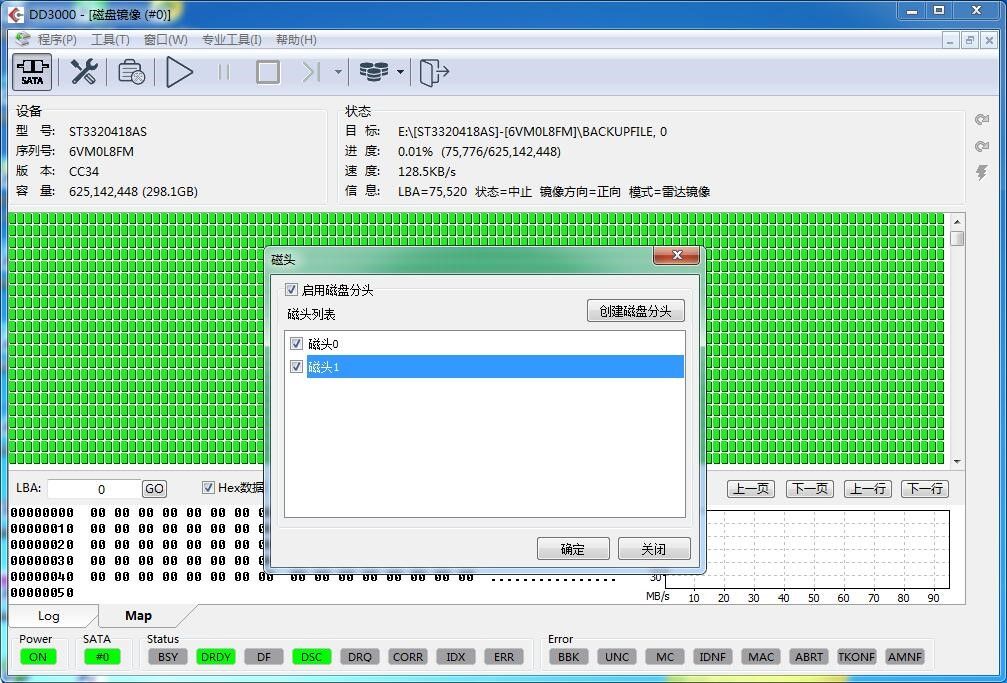This screenshot has height=683, width=1007.
Task: Move down one row with 下一行
Action: [925, 489]
